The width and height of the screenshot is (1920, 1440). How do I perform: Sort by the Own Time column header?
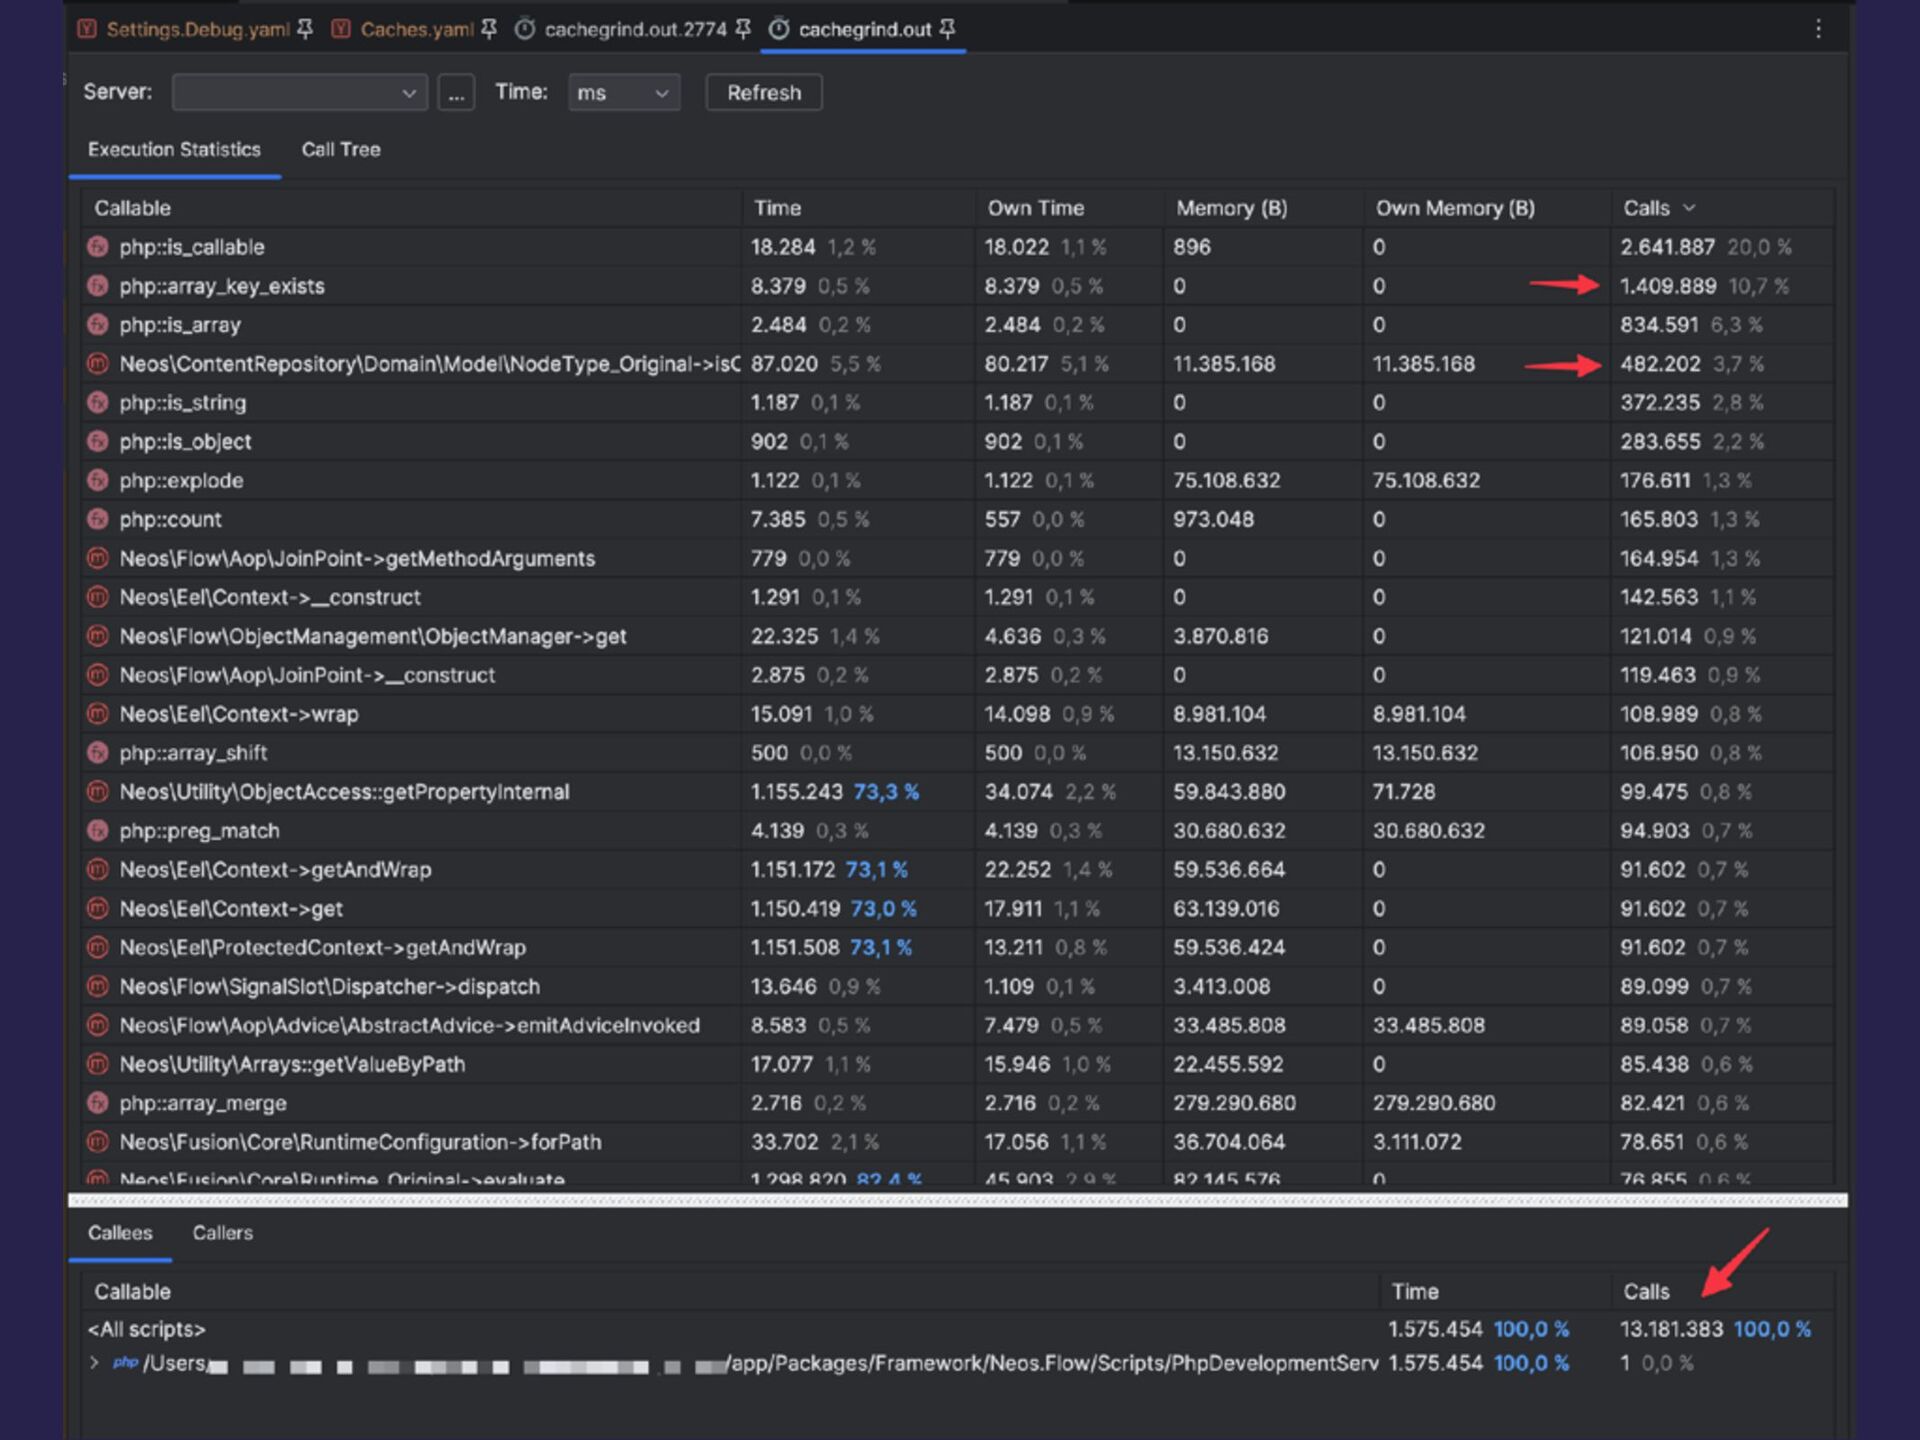coord(1036,208)
